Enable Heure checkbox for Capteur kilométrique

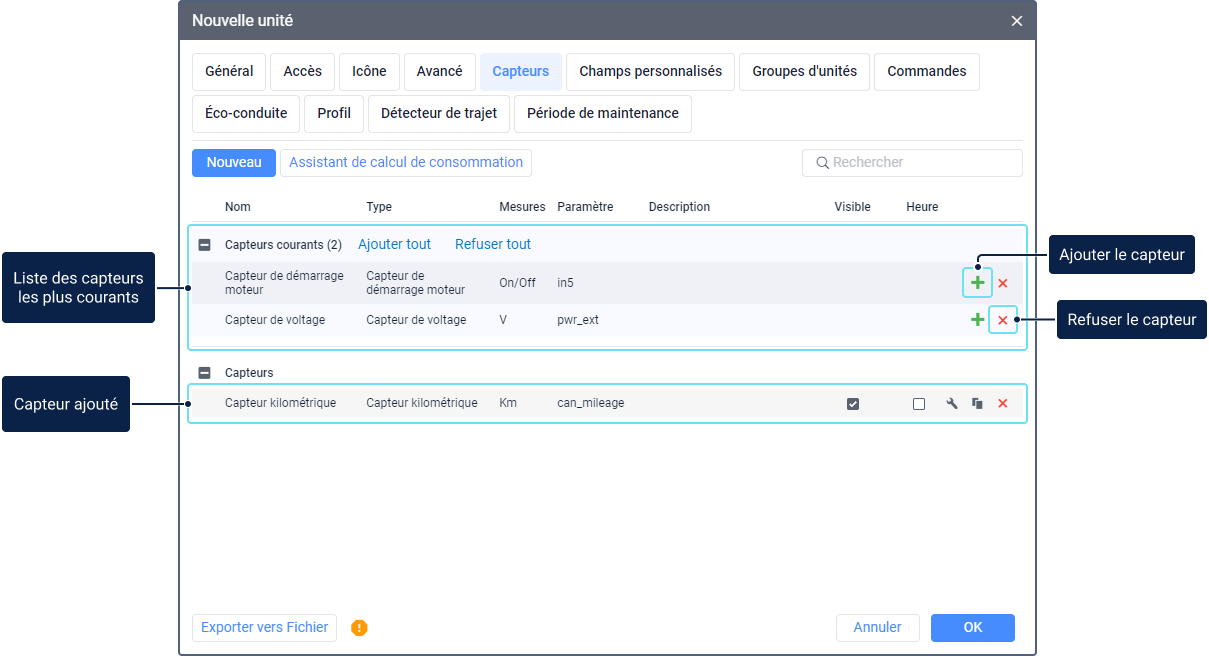[x=919, y=404]
